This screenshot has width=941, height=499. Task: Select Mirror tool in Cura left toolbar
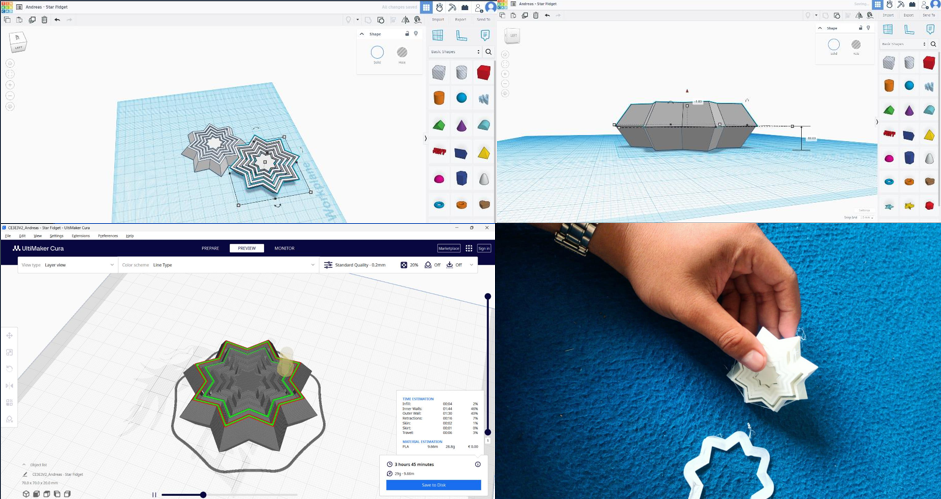(9, 386)
